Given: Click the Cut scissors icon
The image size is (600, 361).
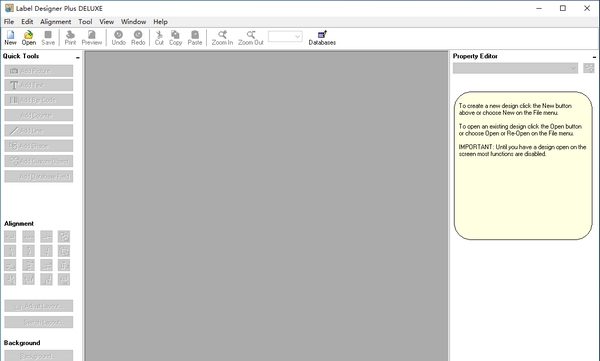Looking at the screenshot, I should pos(159,38).
